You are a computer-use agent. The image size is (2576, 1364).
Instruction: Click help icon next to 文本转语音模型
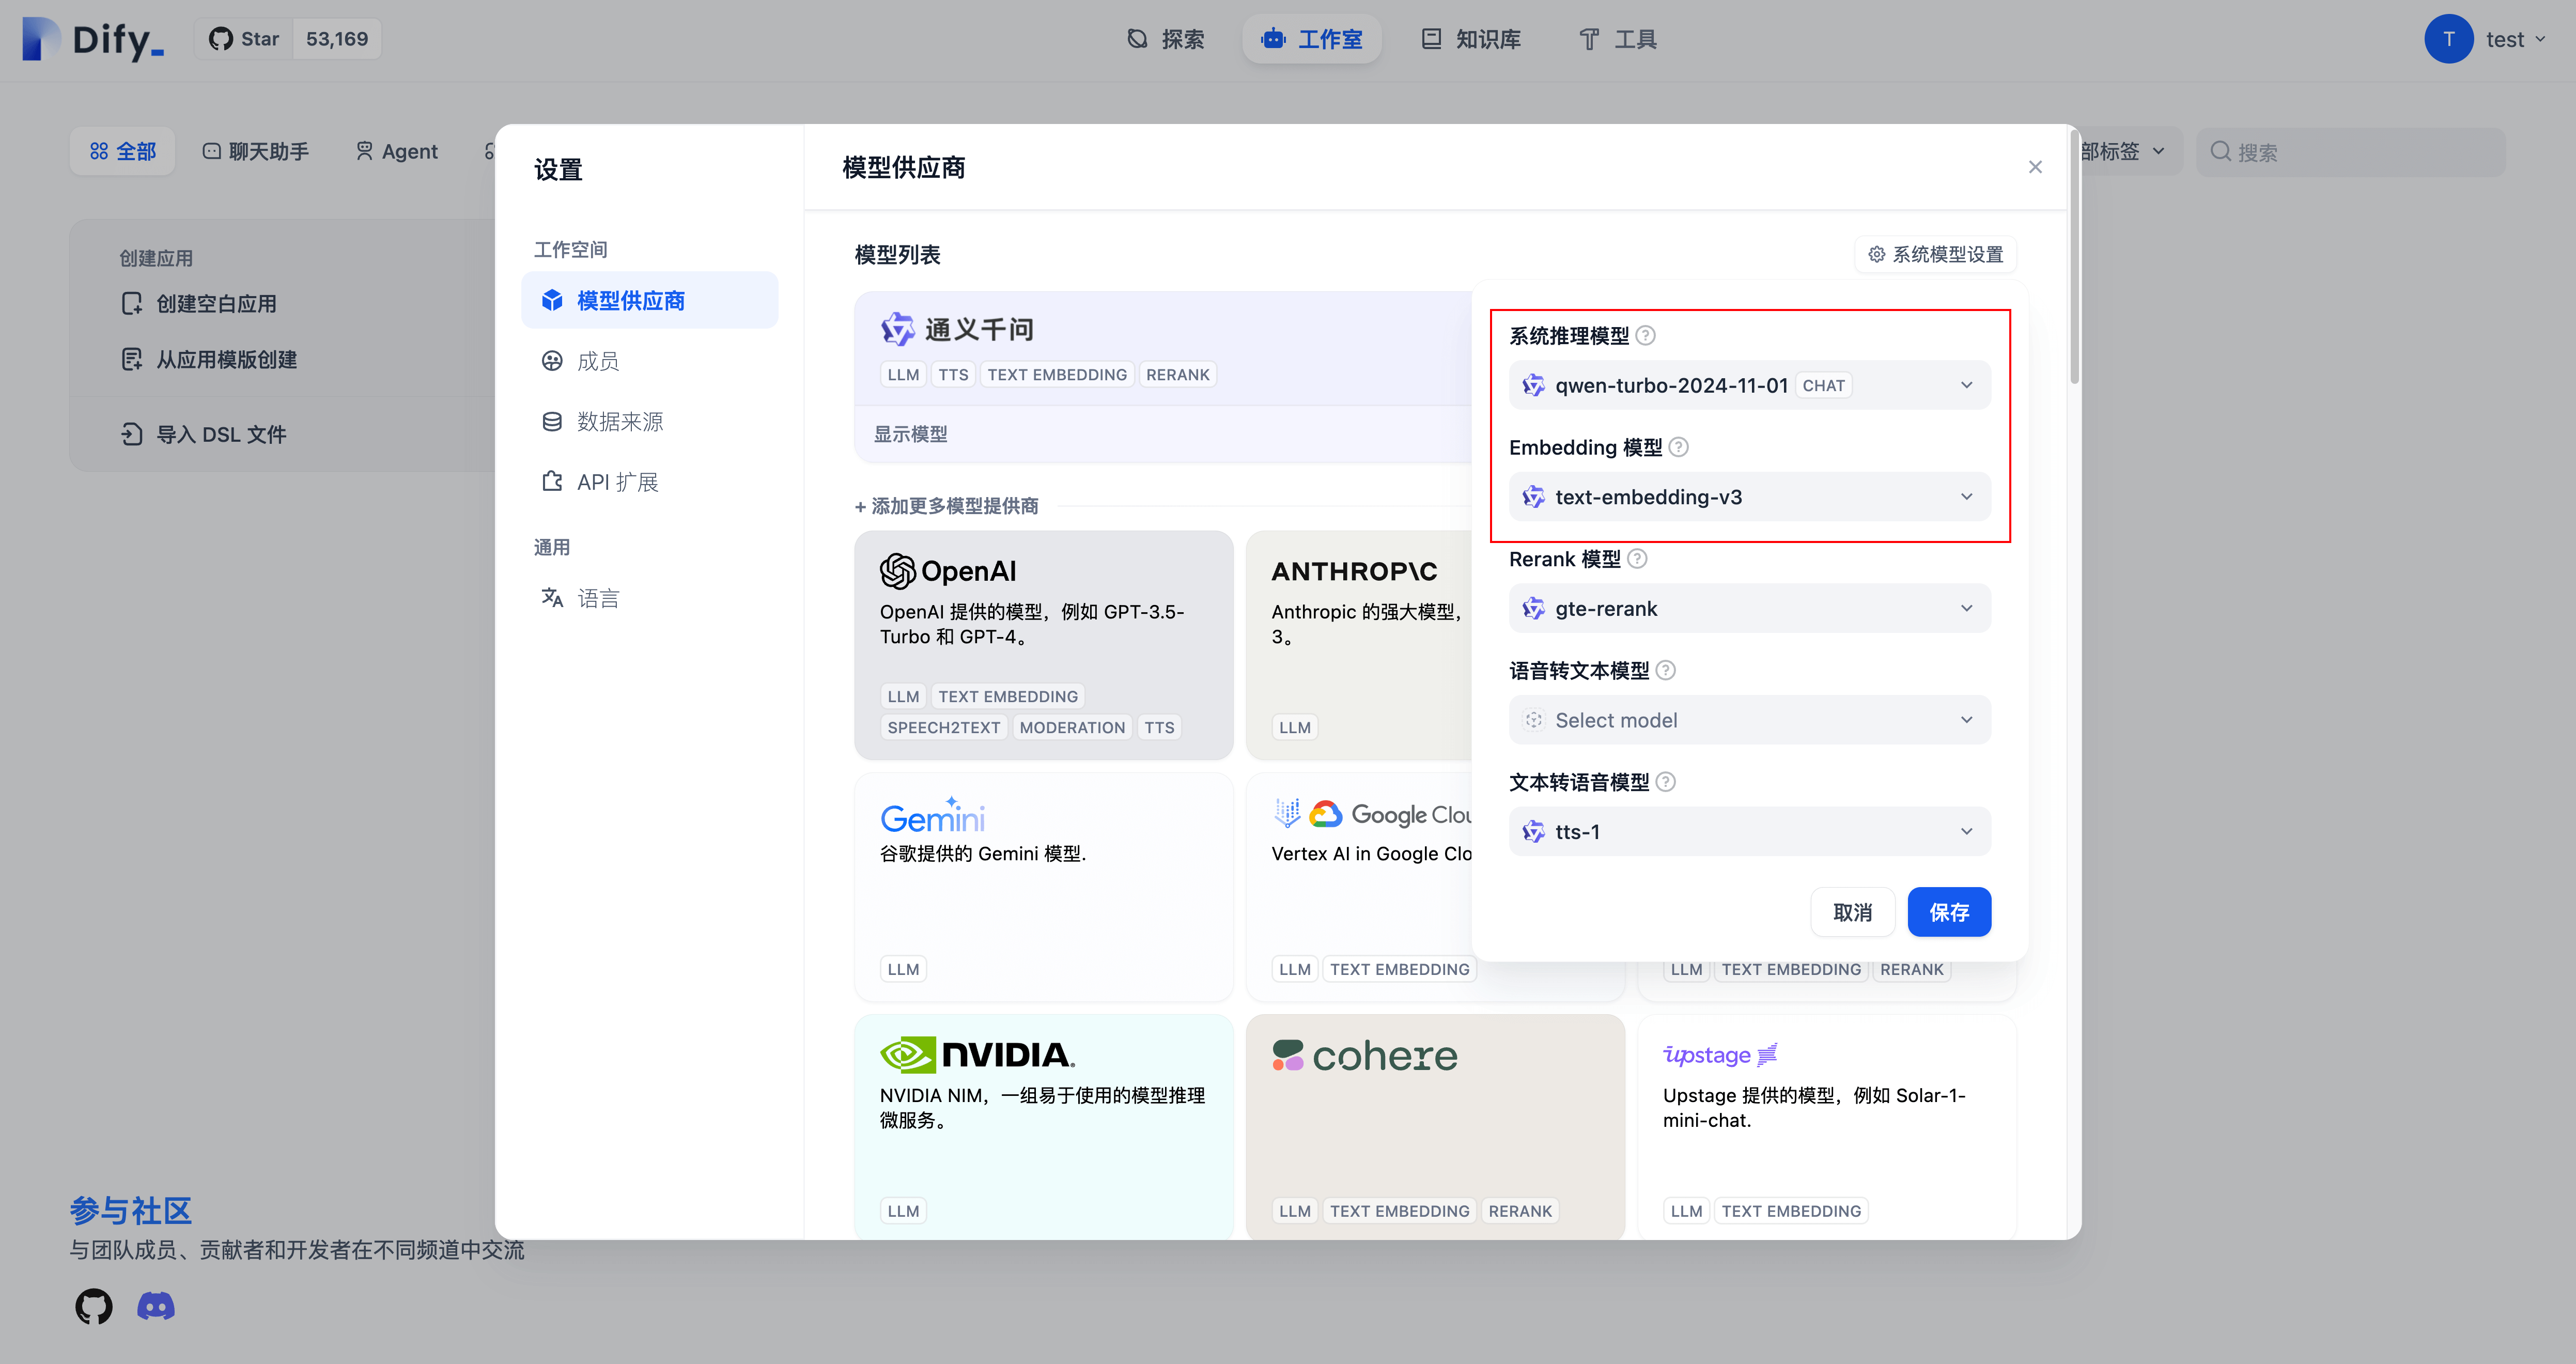[x=1666, y=782]
